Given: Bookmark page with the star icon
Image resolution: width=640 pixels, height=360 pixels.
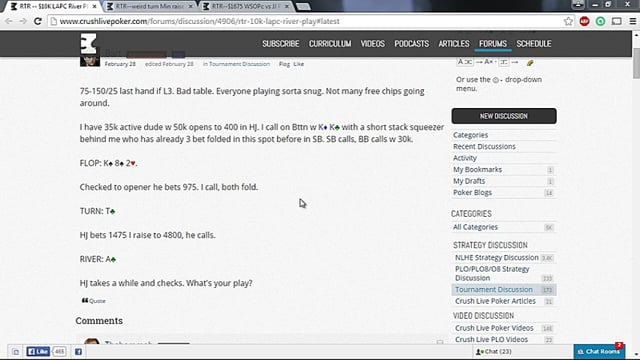Looking at the screenshot, I should (x=568, y=21).
